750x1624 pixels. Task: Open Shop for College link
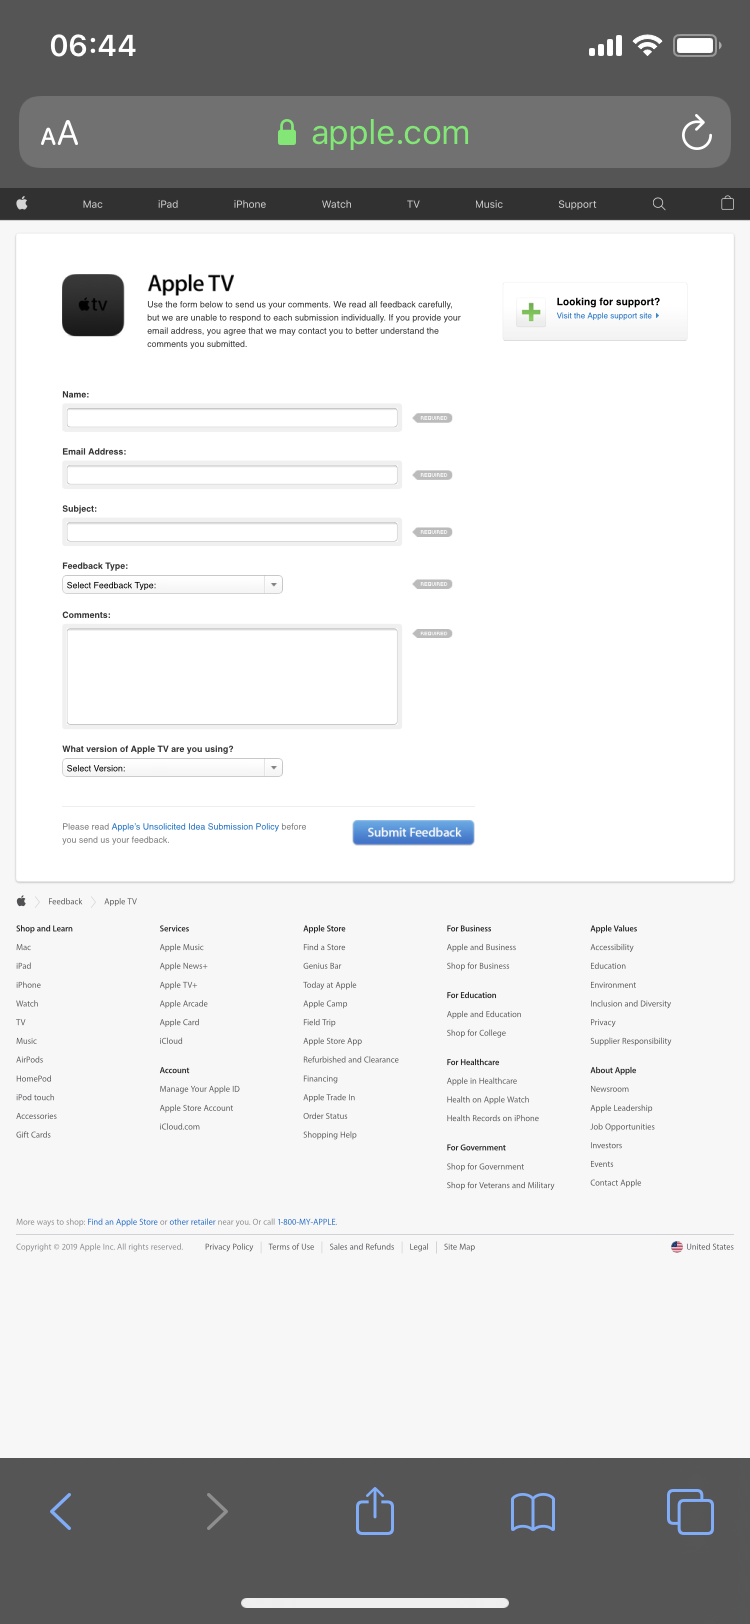tap(476, 1033)
